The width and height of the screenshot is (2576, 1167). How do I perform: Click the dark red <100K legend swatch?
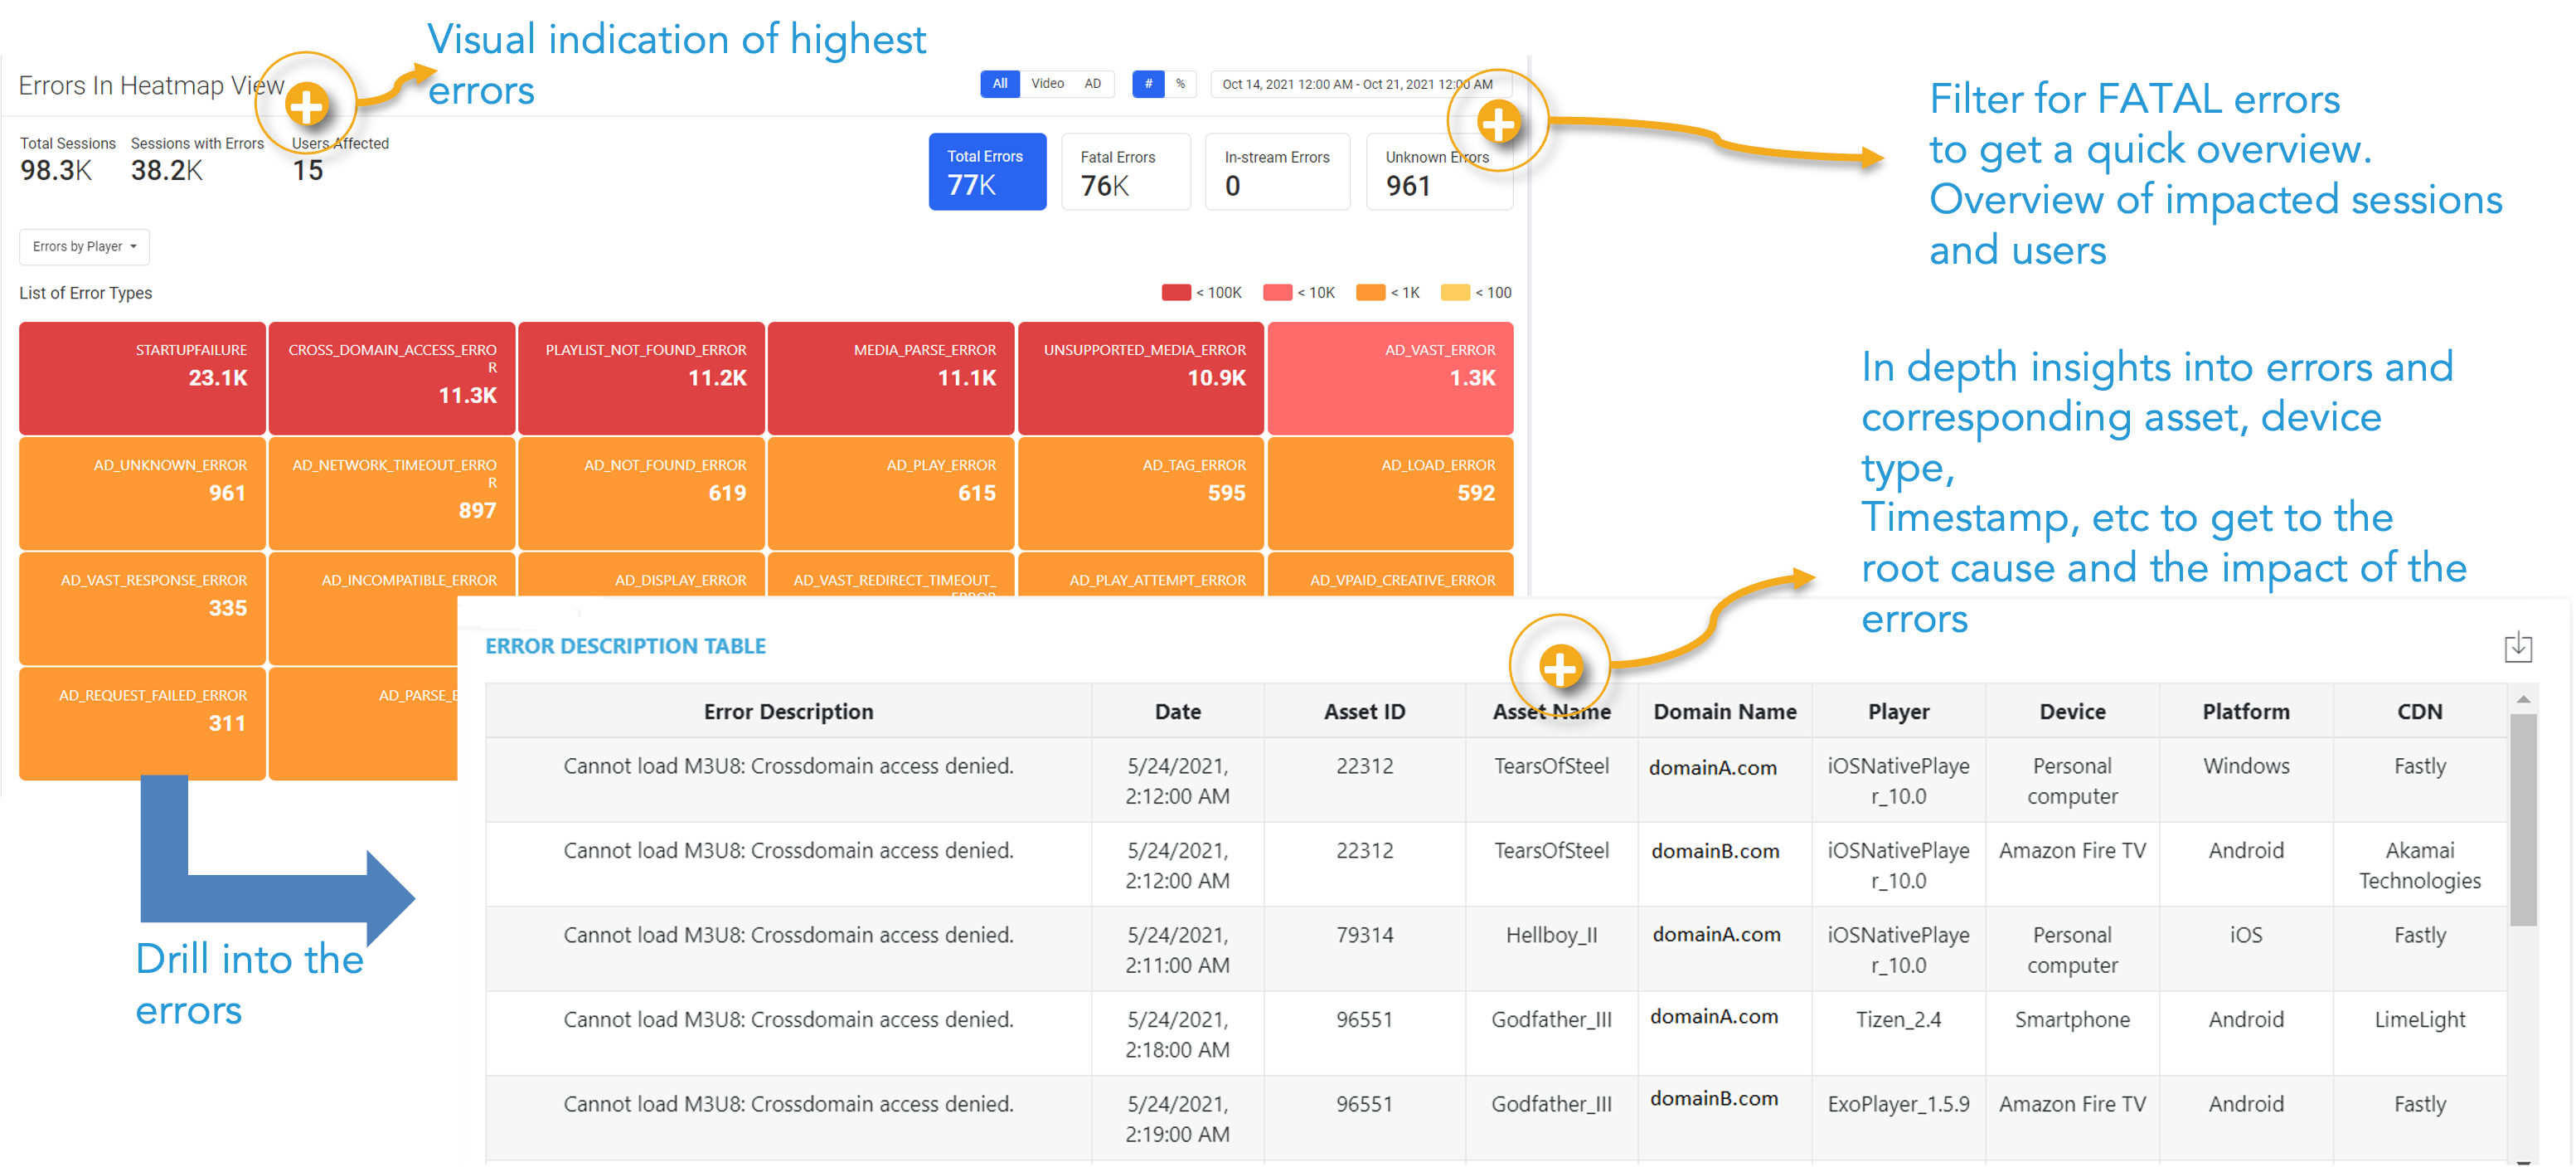(1176, 292)
